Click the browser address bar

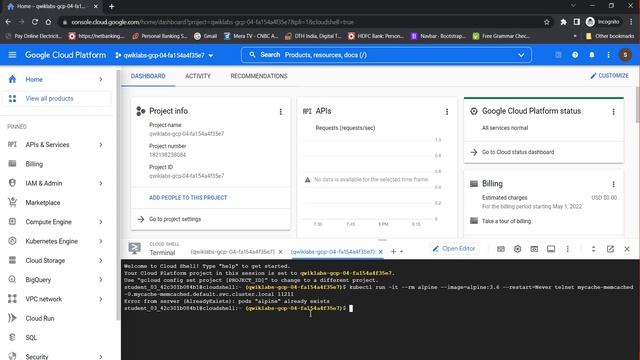click(x=302, y=22)
